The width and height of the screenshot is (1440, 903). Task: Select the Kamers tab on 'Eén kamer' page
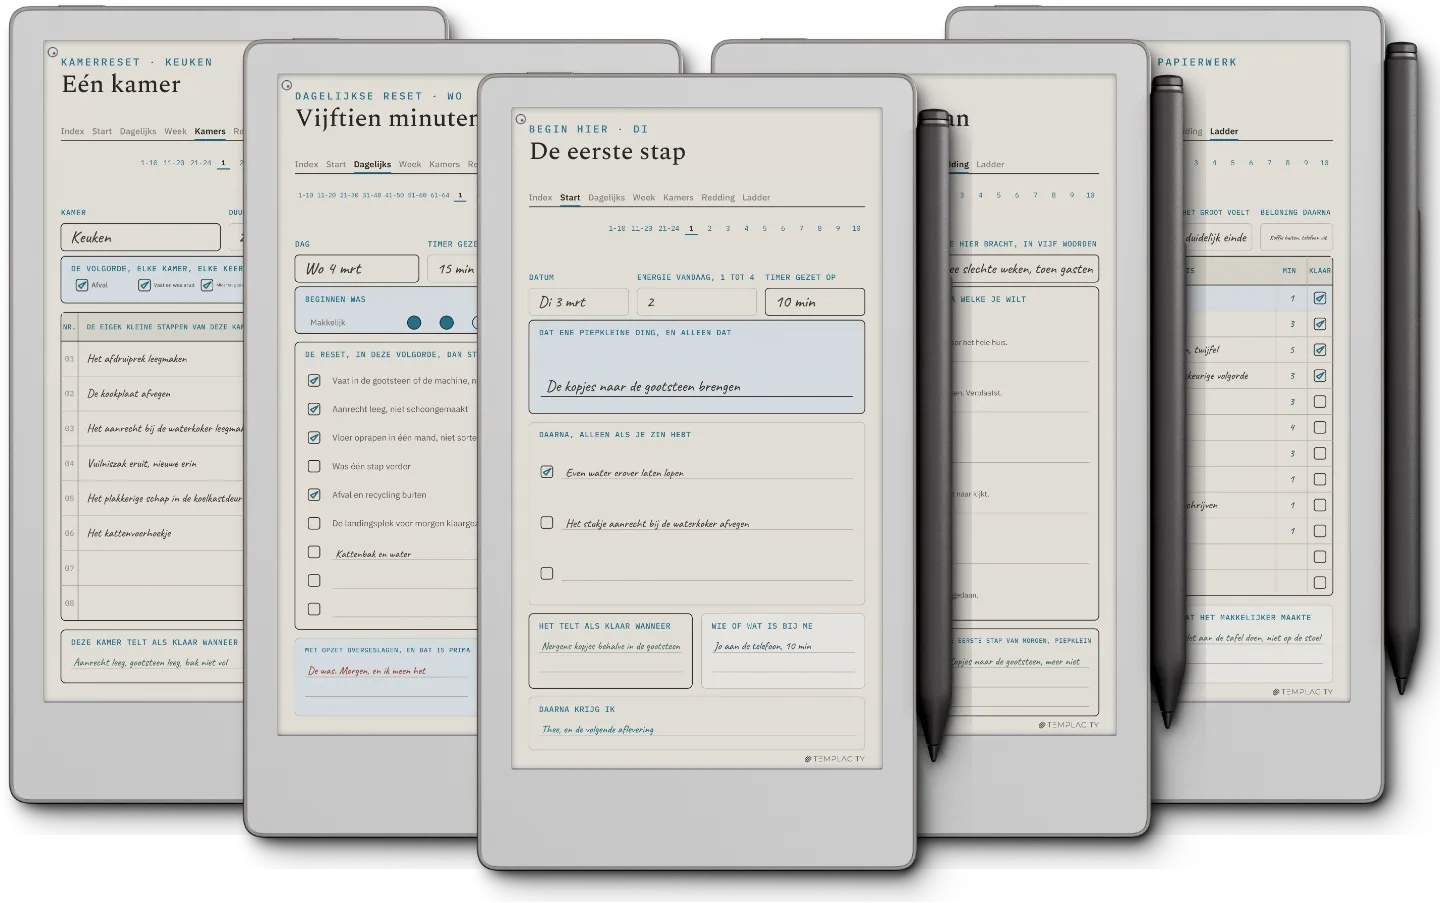pos(210,131)
